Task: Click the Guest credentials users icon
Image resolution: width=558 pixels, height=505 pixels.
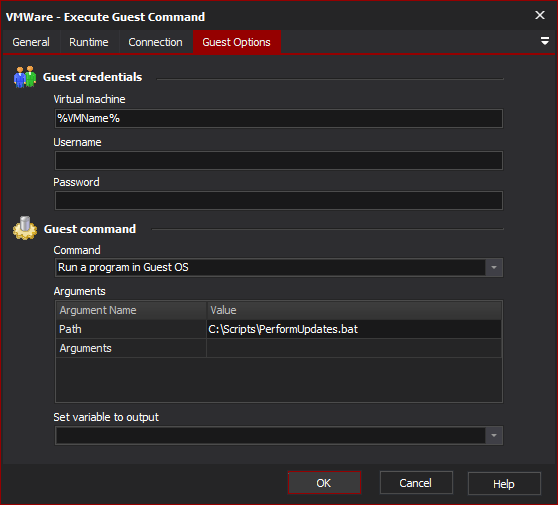Action: (x=25, y=77)
